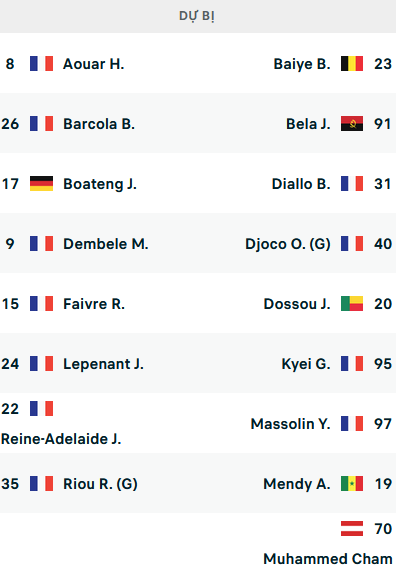Click Faivre R. player name
The width and height of the screenshot is (396, 571).
[x=94, y=304]
